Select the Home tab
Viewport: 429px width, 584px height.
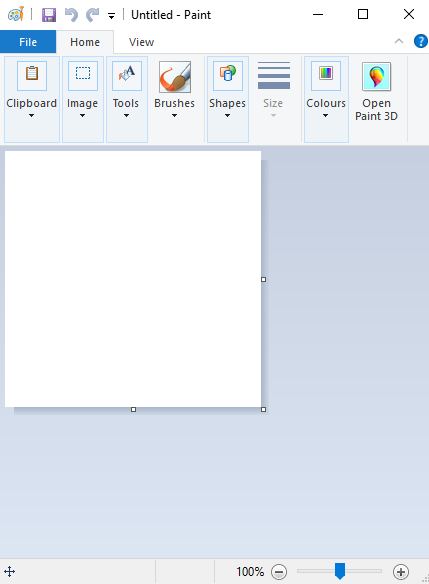pos(85,42)
